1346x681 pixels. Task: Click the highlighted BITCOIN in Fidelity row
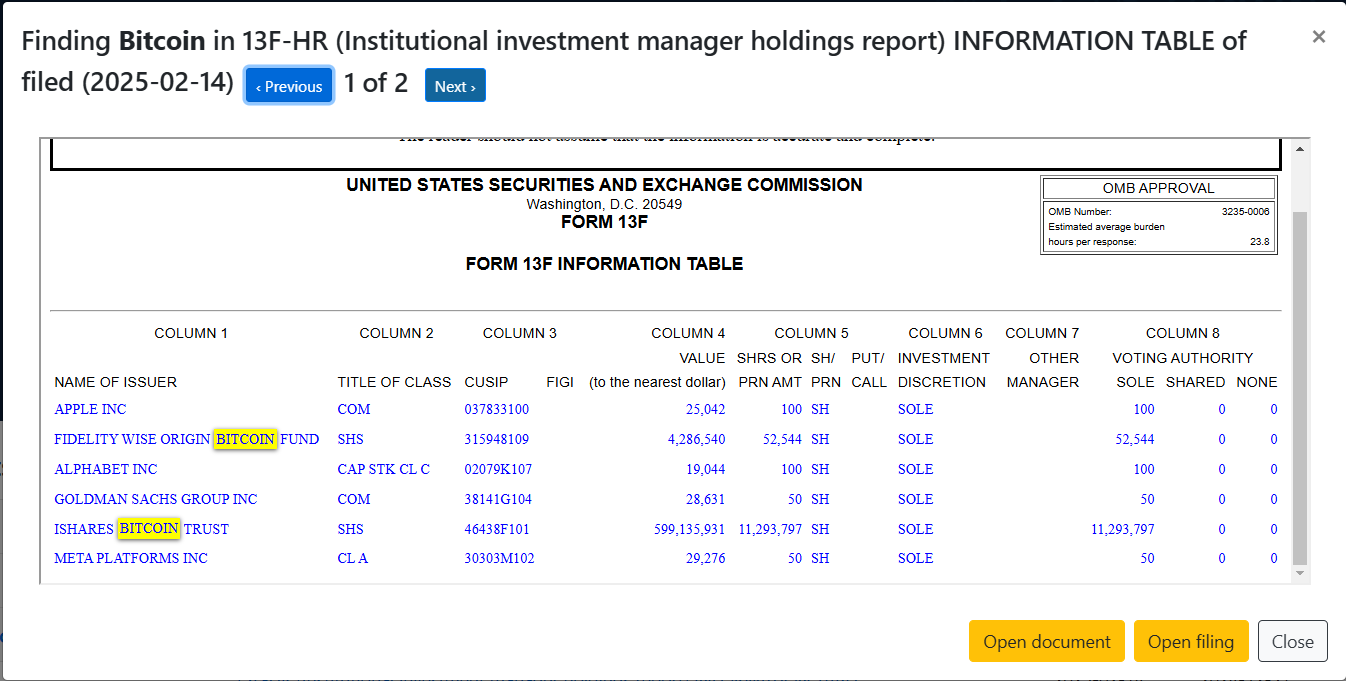tap(245, 439)
